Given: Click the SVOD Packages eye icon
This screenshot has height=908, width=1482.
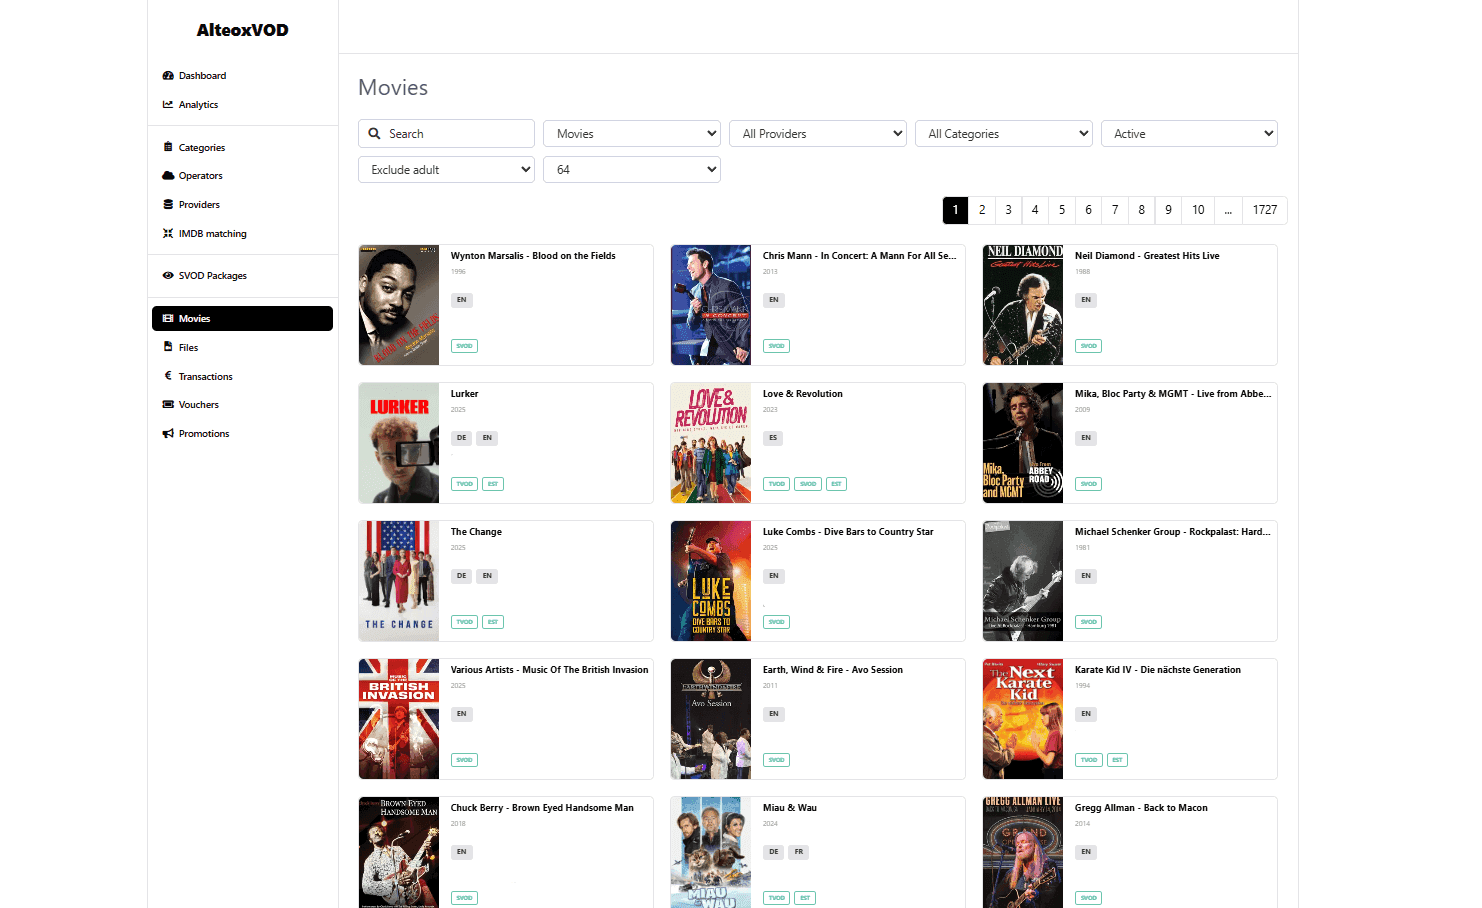Looking at the screenshot, I should (x=168, y=276).
